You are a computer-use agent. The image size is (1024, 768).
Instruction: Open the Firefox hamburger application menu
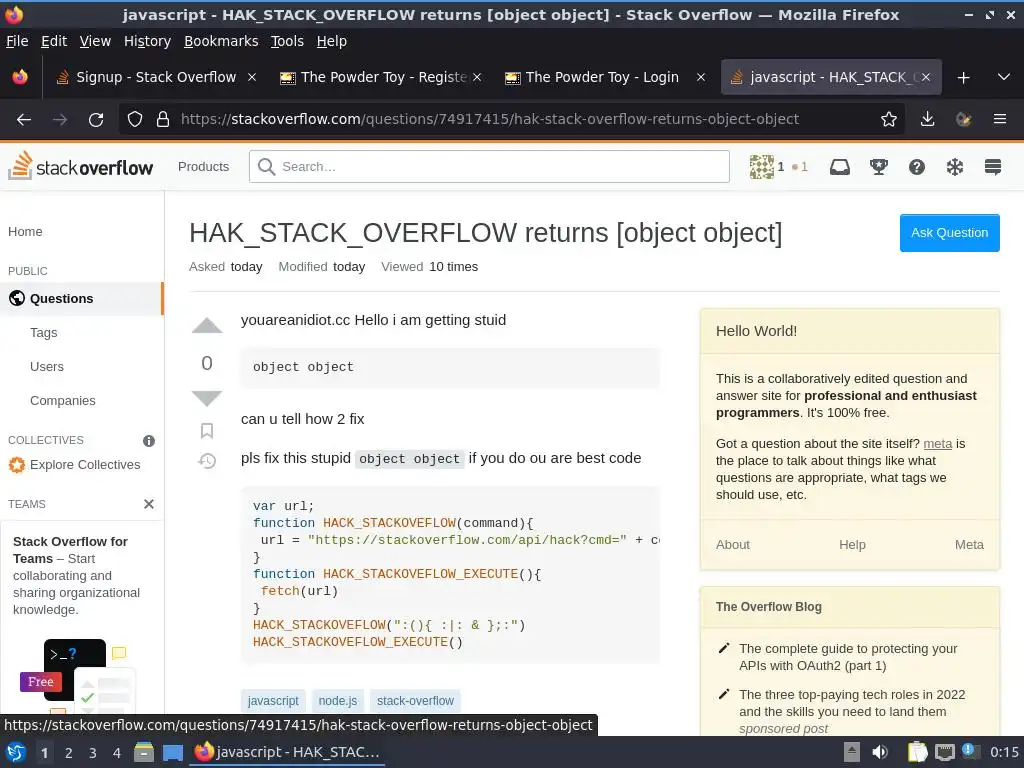(x=999, y=120)
